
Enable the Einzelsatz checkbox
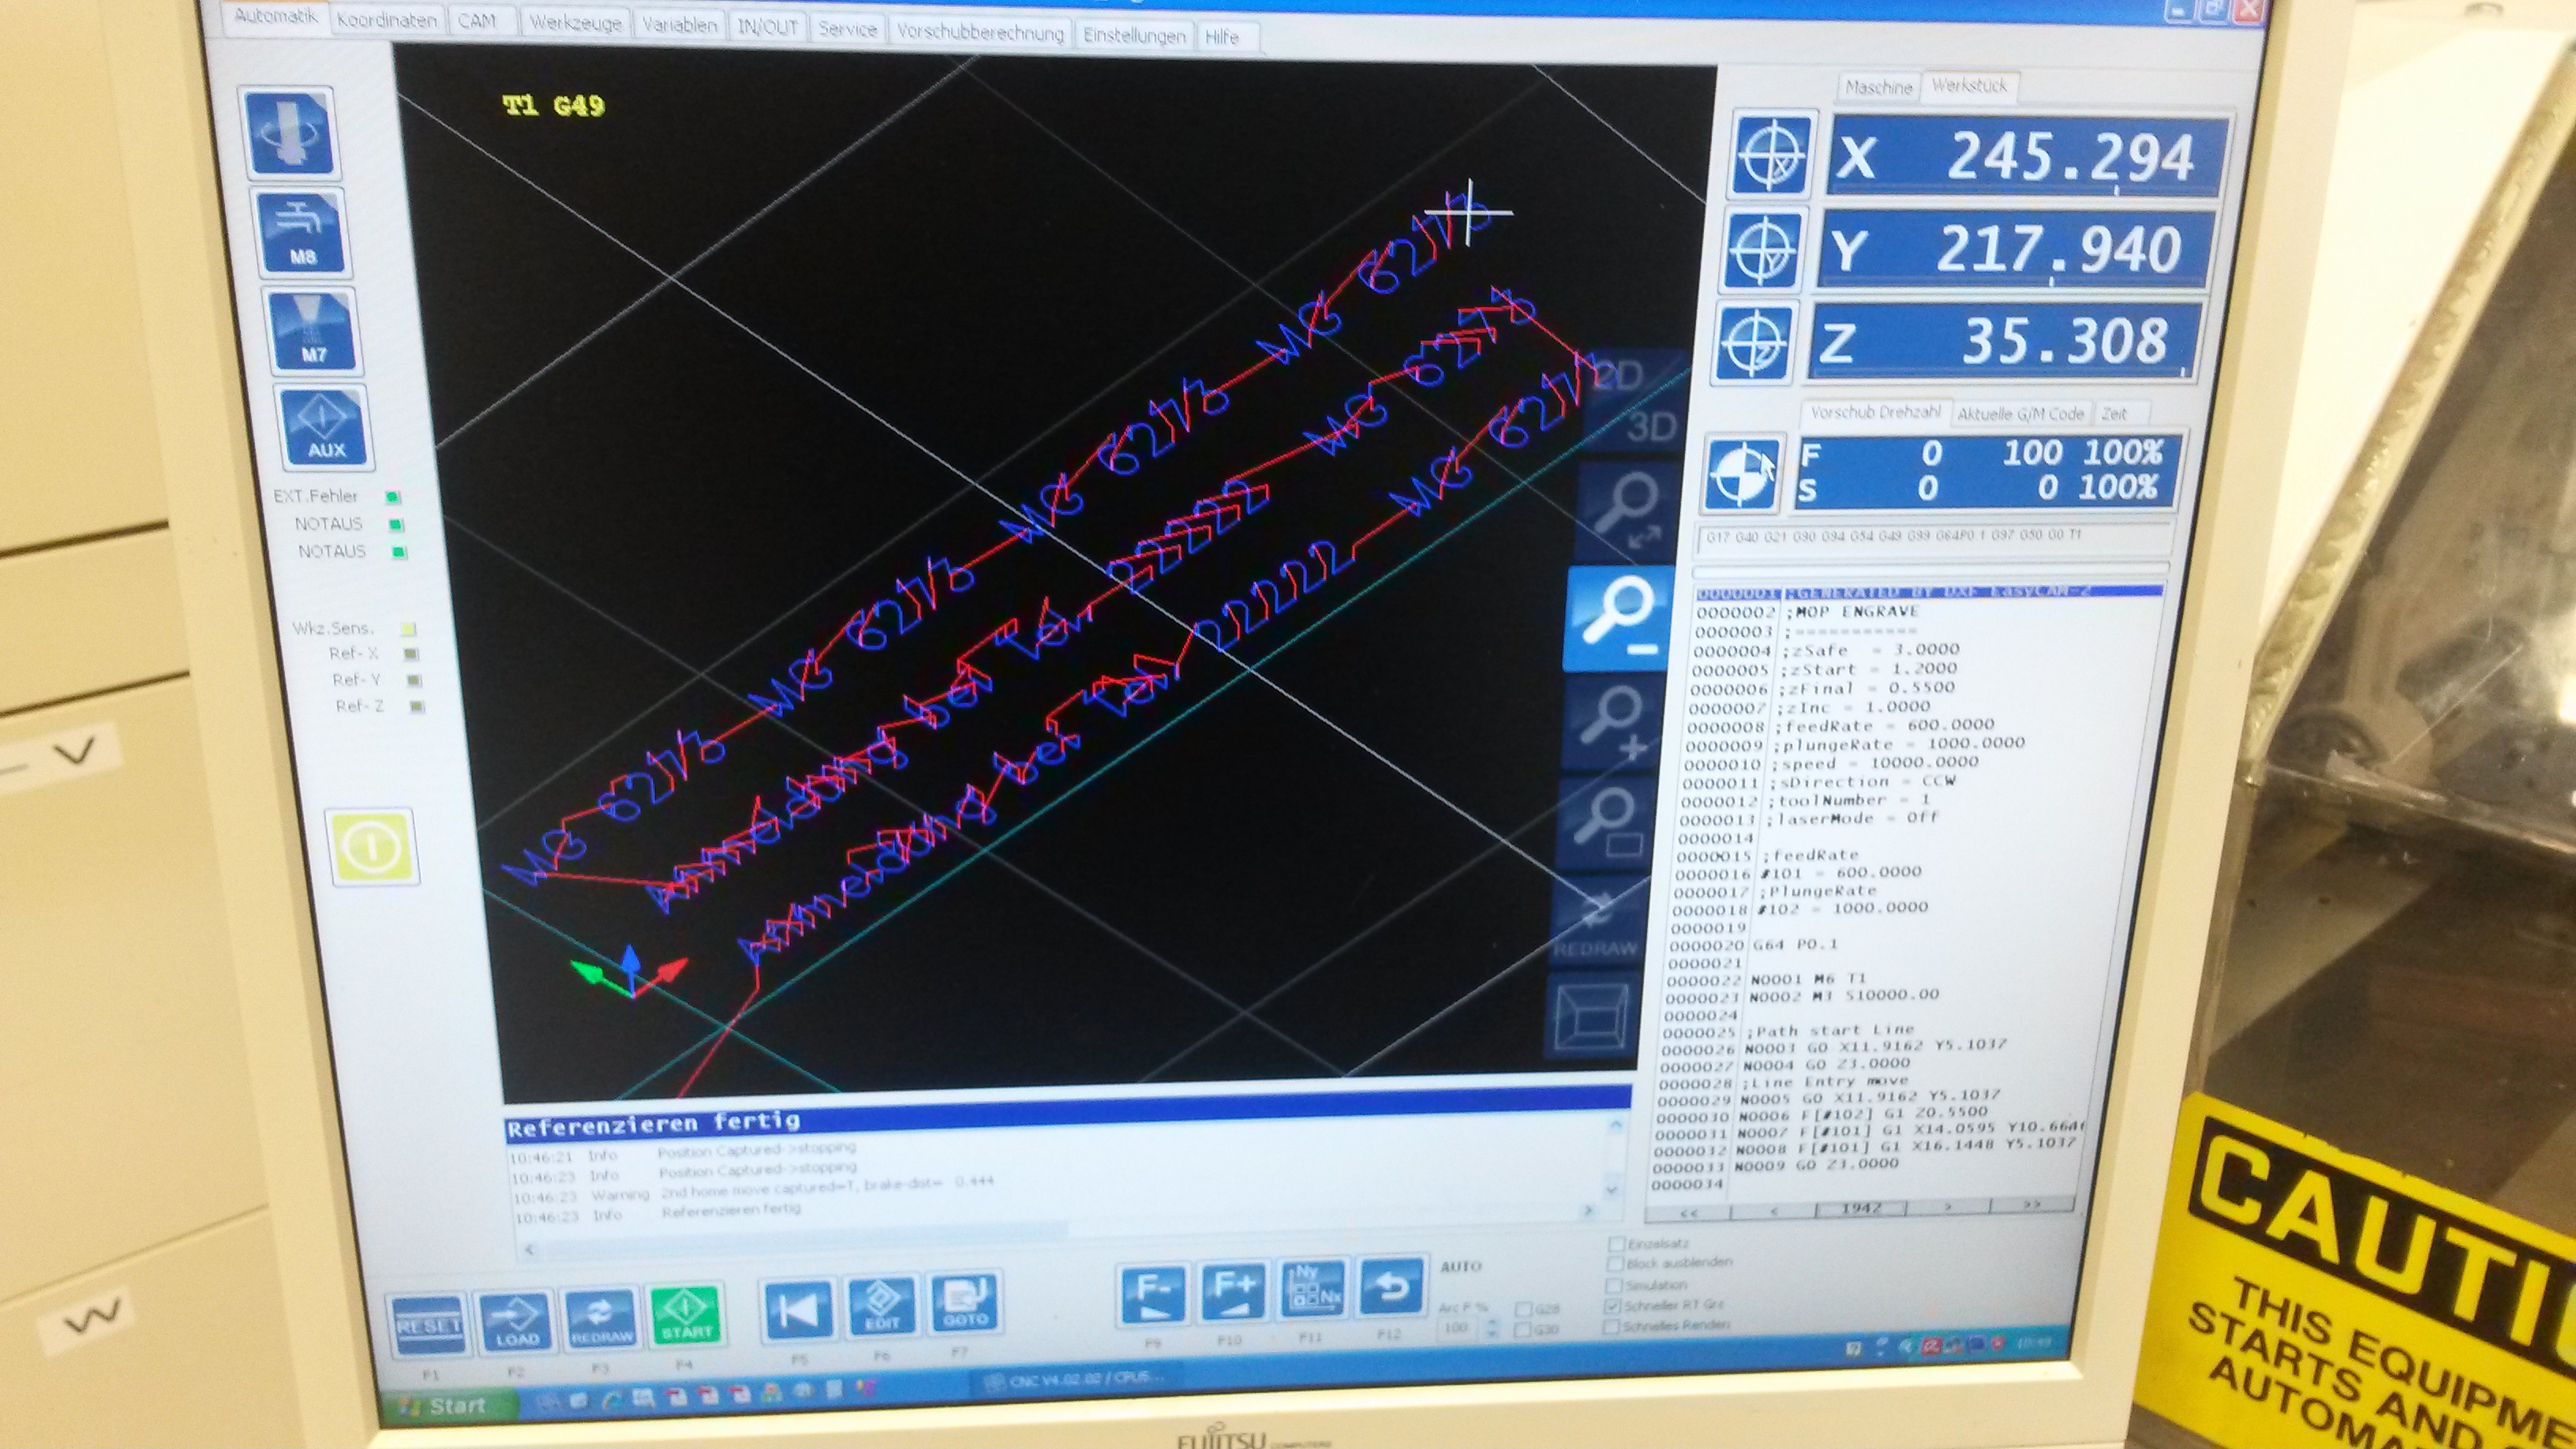pos(1616,1245)
